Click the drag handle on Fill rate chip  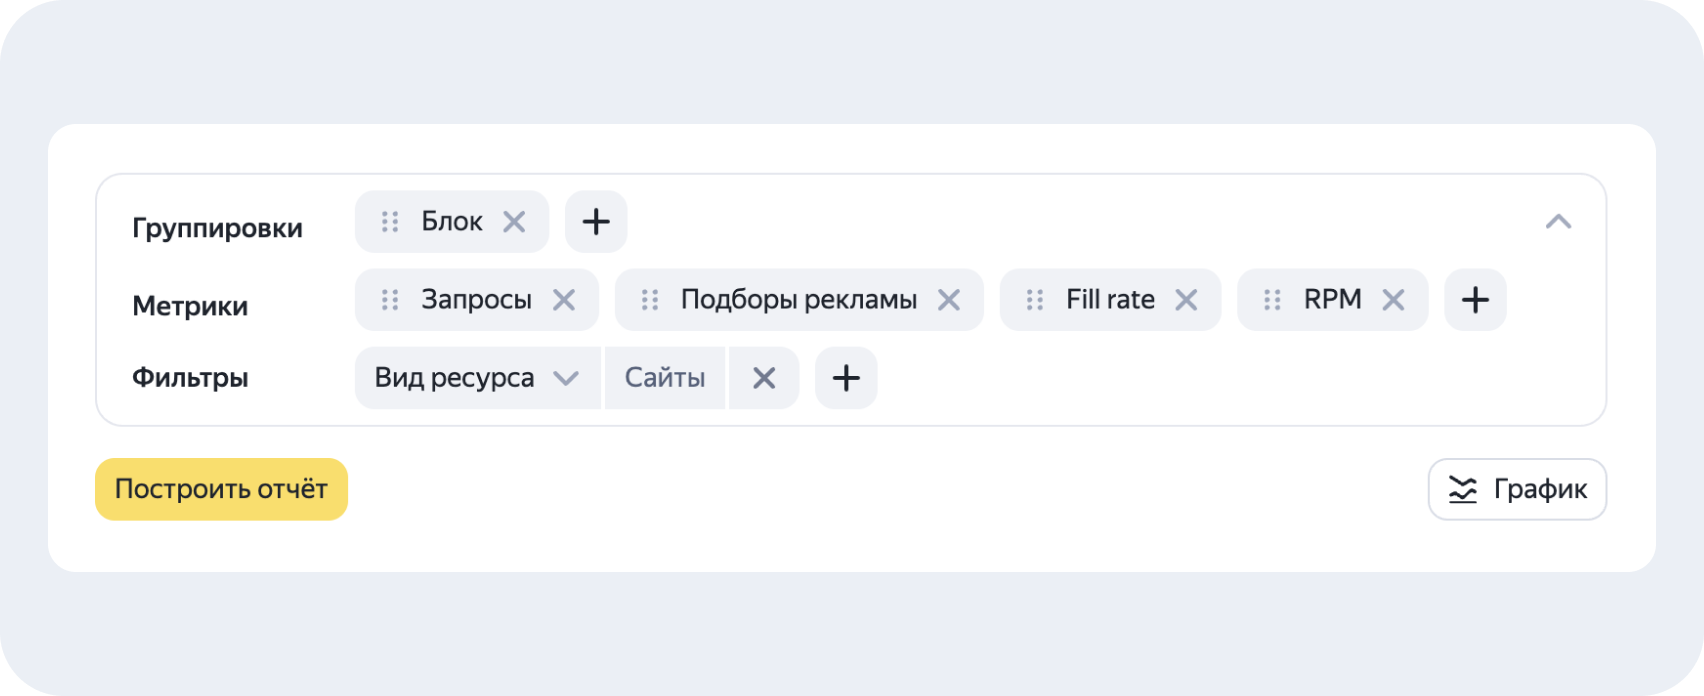tap(1035, 300)
